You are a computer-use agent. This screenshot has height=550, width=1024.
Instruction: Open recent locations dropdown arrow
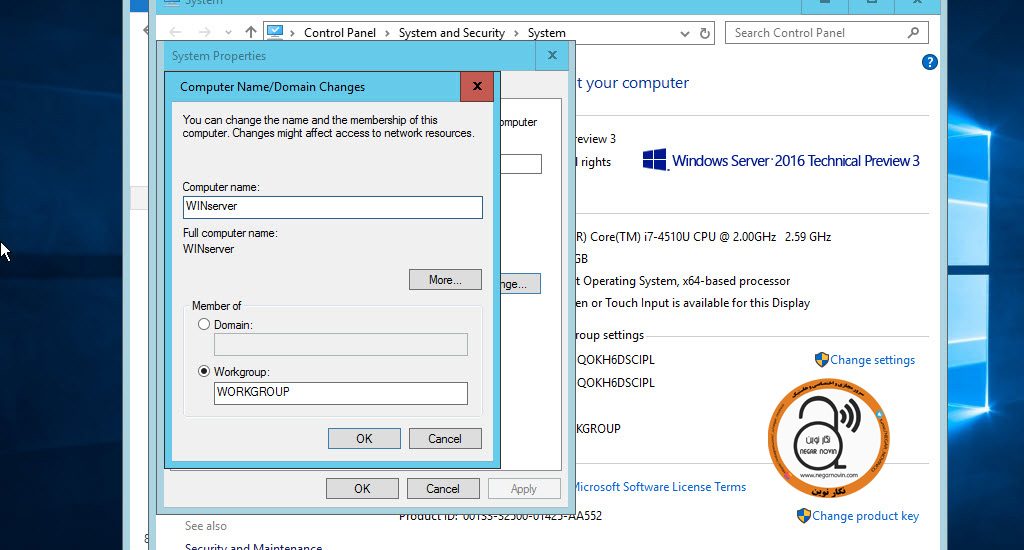[x=228, y=33]
